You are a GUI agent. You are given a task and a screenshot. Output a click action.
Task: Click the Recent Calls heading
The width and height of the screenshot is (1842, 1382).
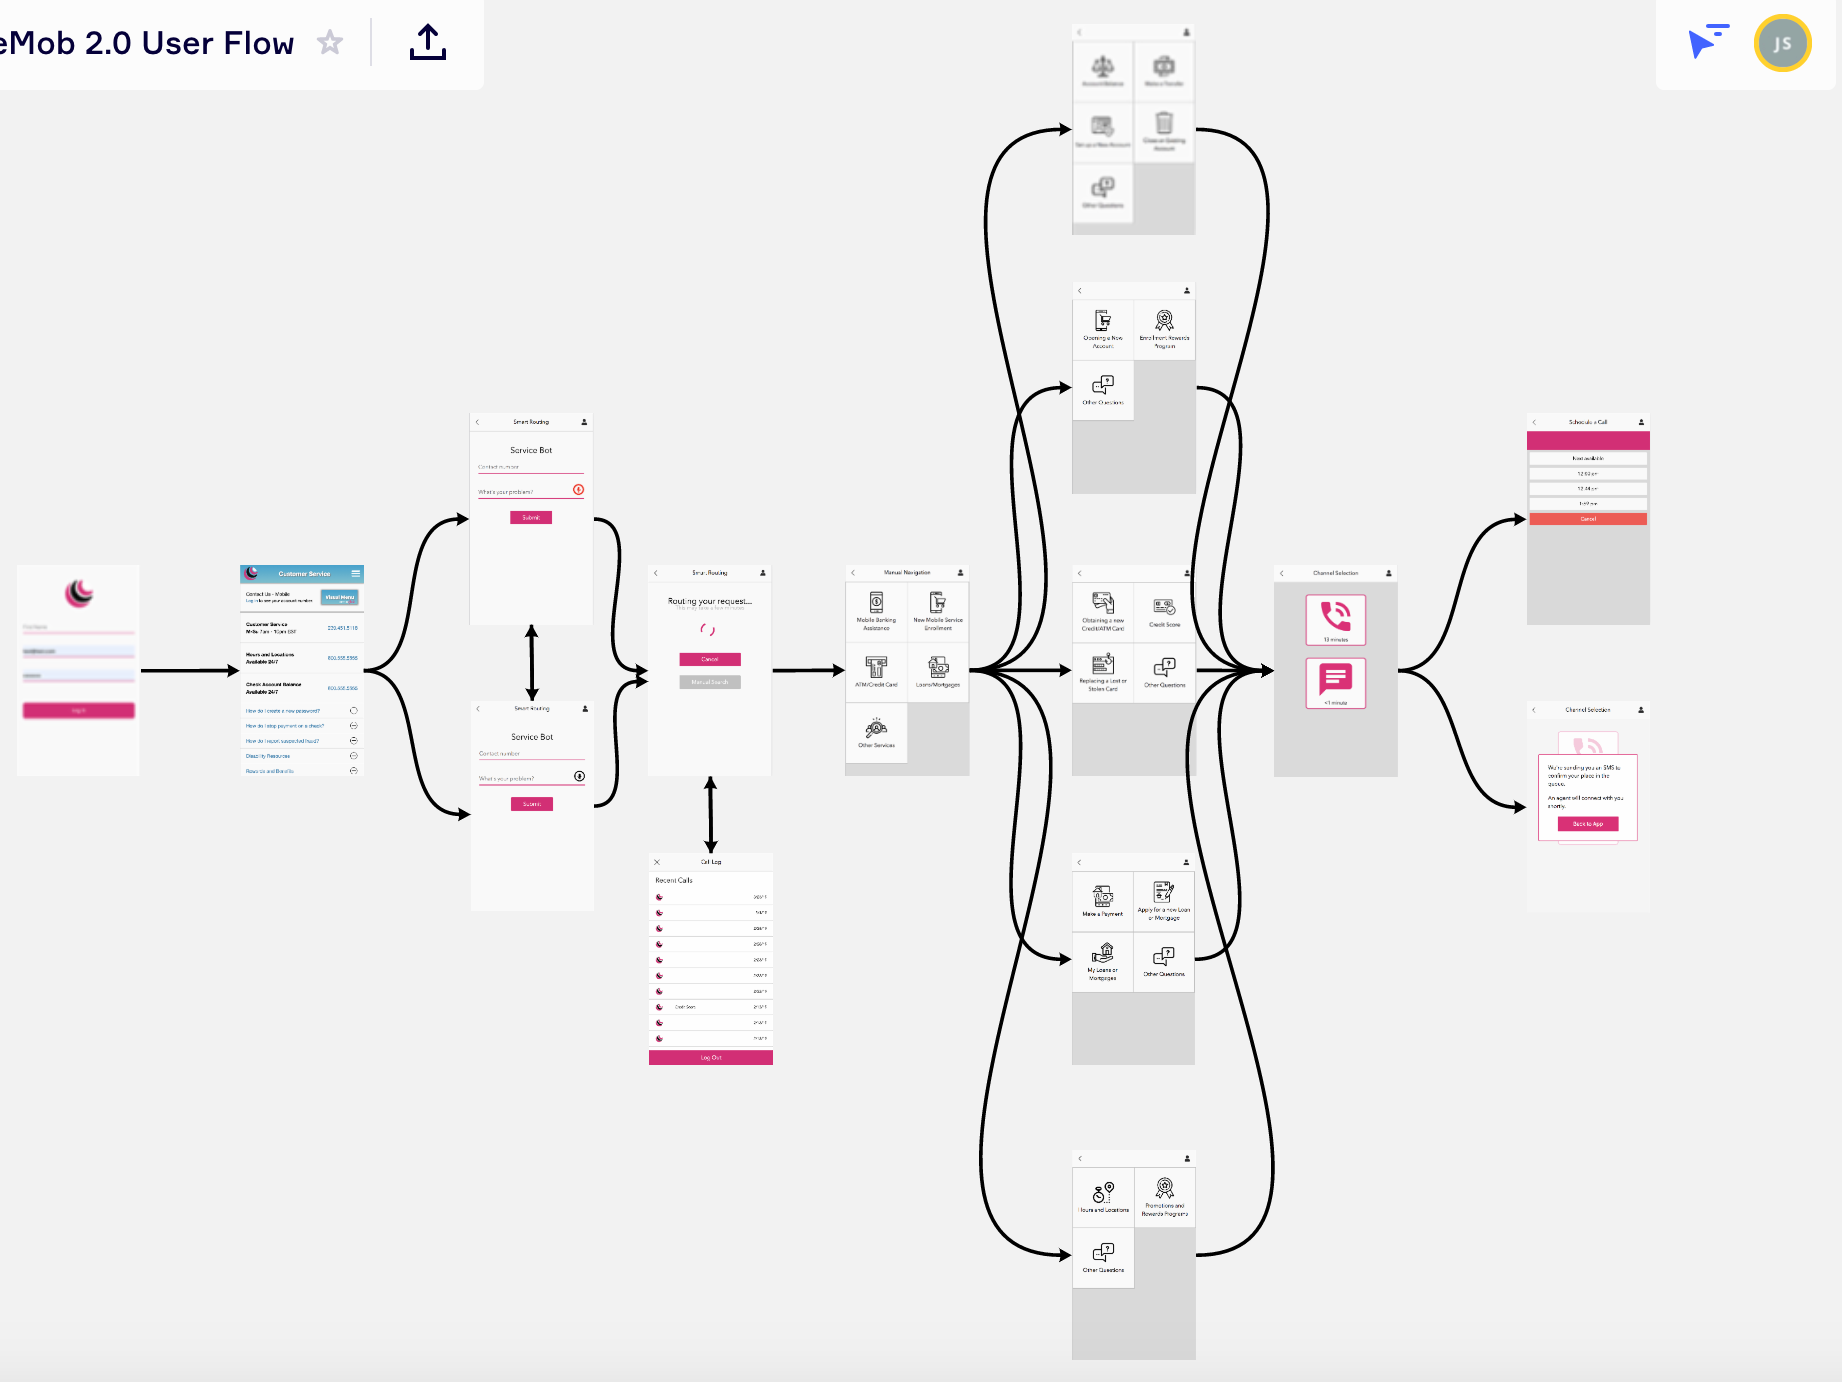pos(674,881)
